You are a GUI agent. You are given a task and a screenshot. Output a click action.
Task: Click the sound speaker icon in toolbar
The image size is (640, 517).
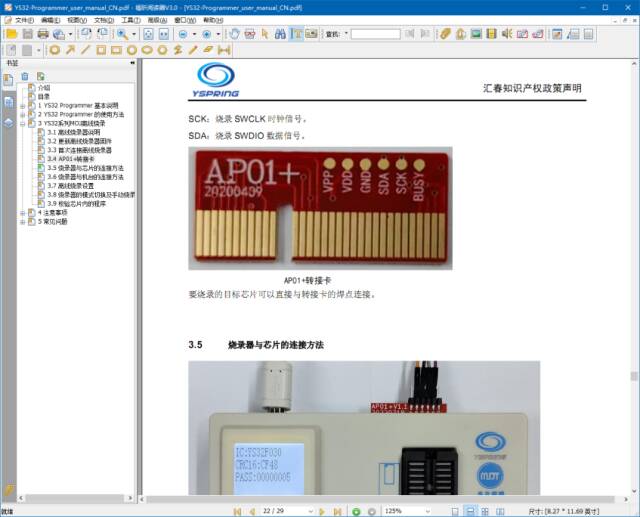[507, 34]
